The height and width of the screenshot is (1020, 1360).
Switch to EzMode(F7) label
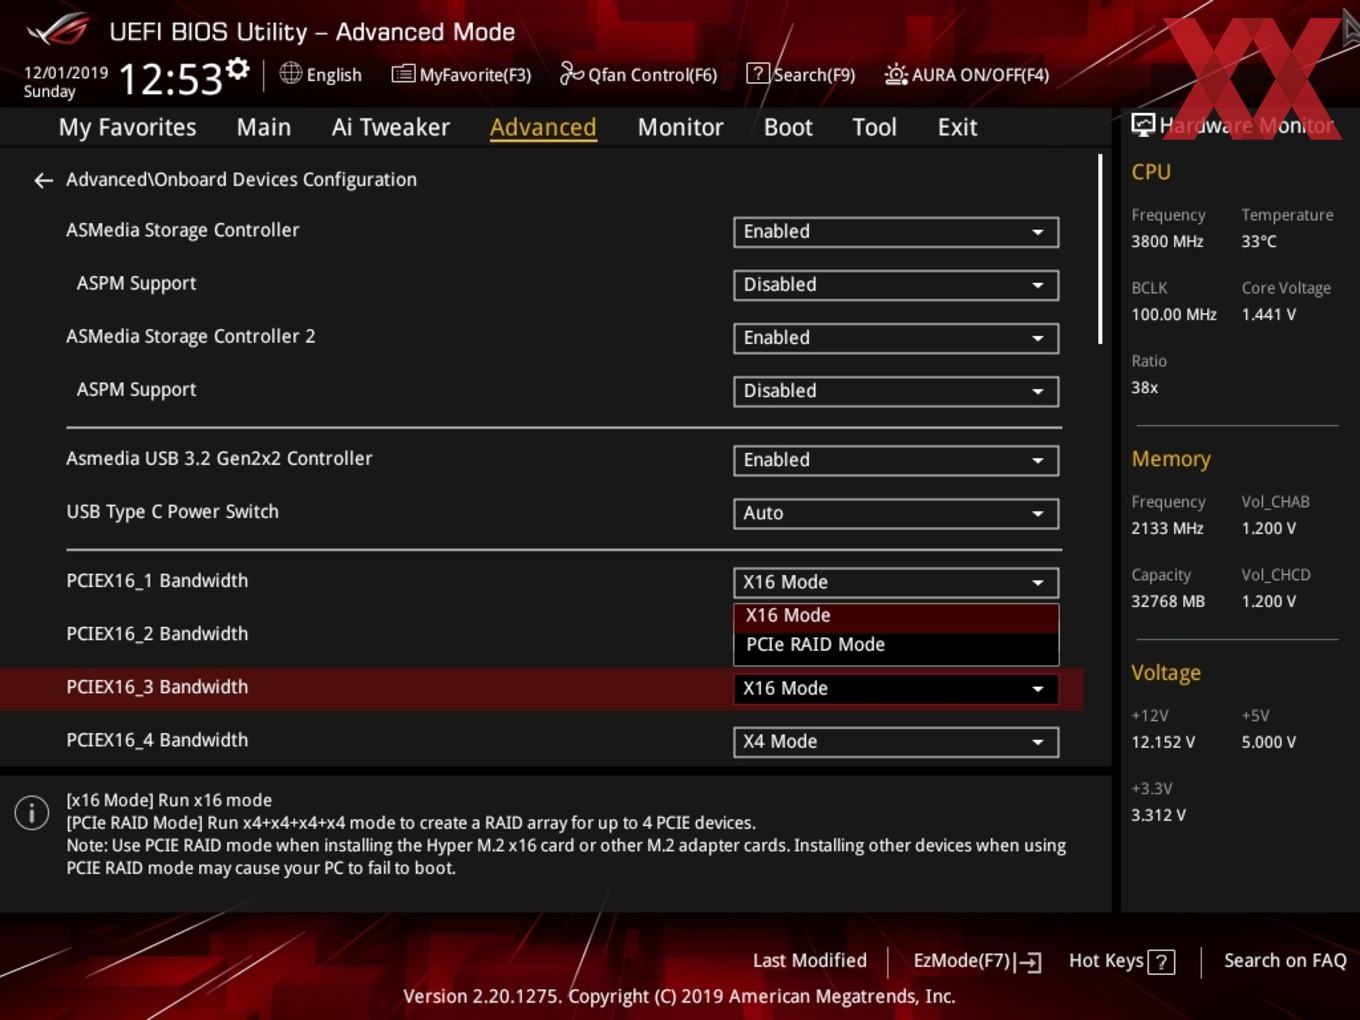click(962, 961)
